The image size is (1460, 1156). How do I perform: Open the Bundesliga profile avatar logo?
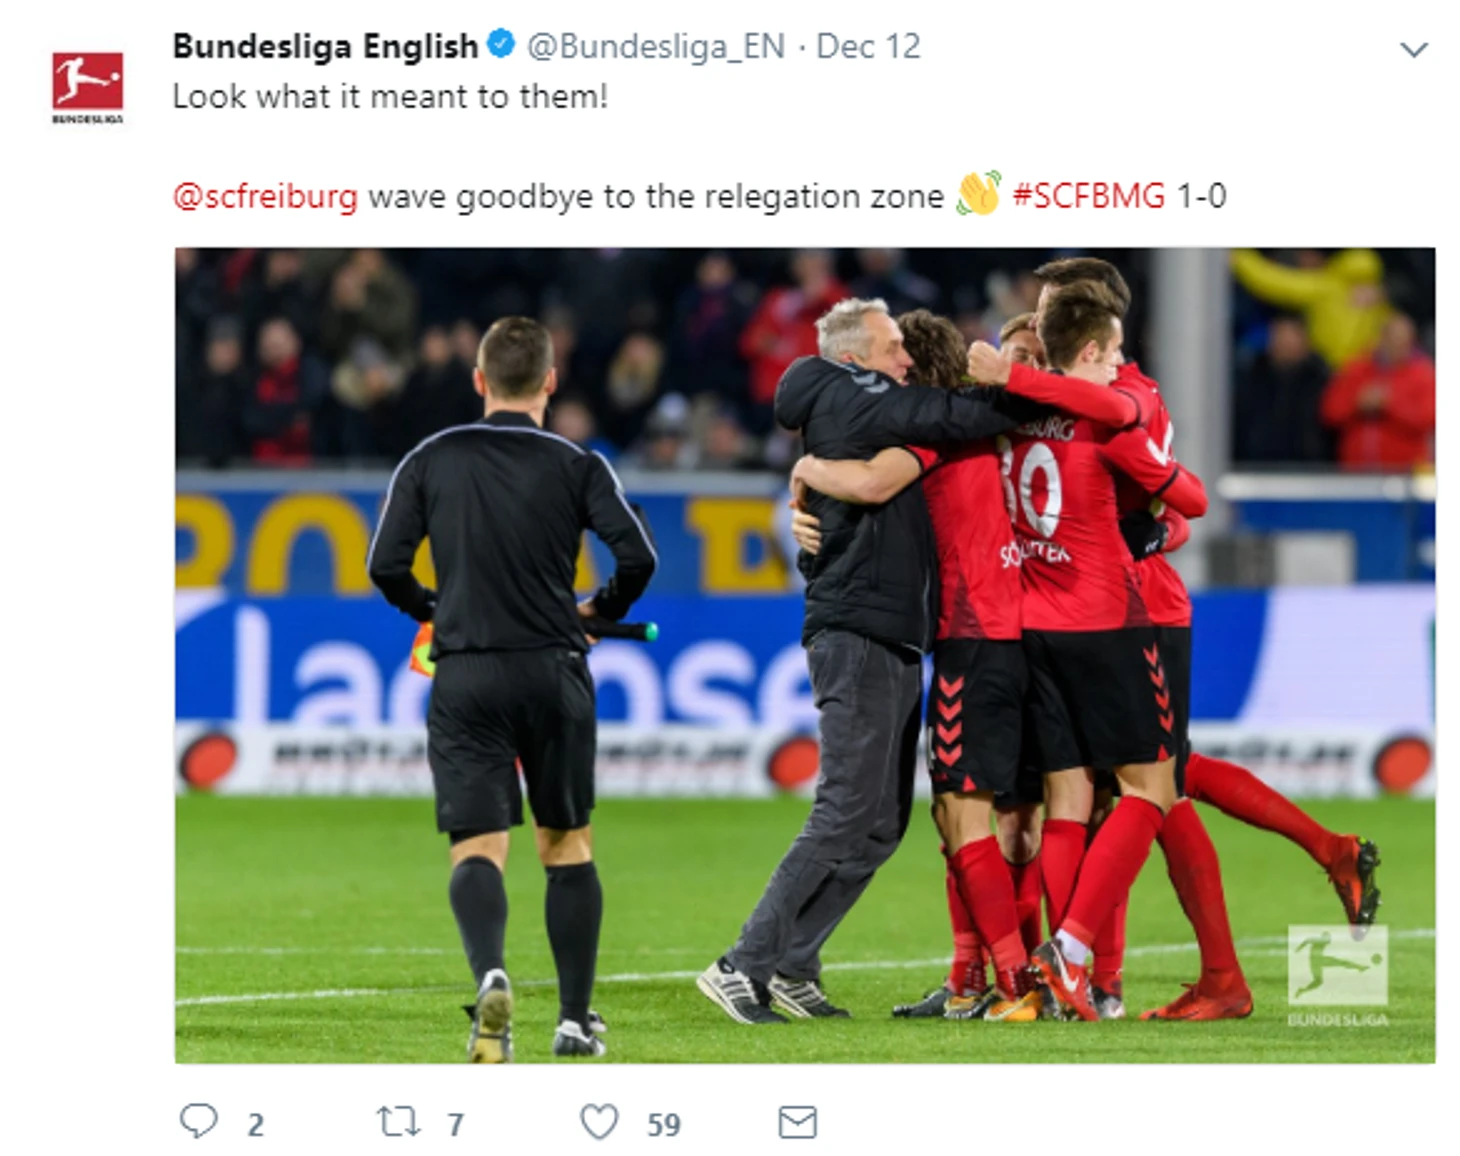[x=88, y=87]
